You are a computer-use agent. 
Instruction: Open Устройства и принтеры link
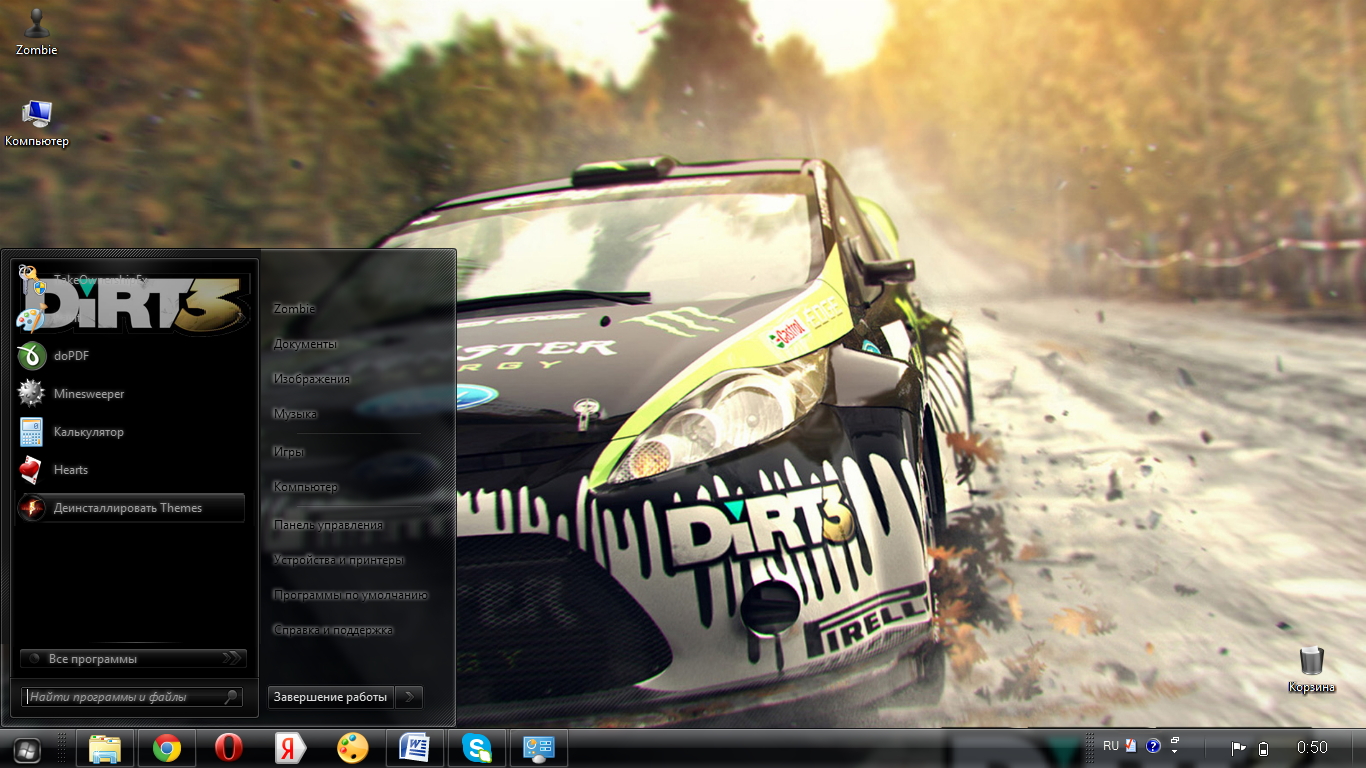point(339,560)
